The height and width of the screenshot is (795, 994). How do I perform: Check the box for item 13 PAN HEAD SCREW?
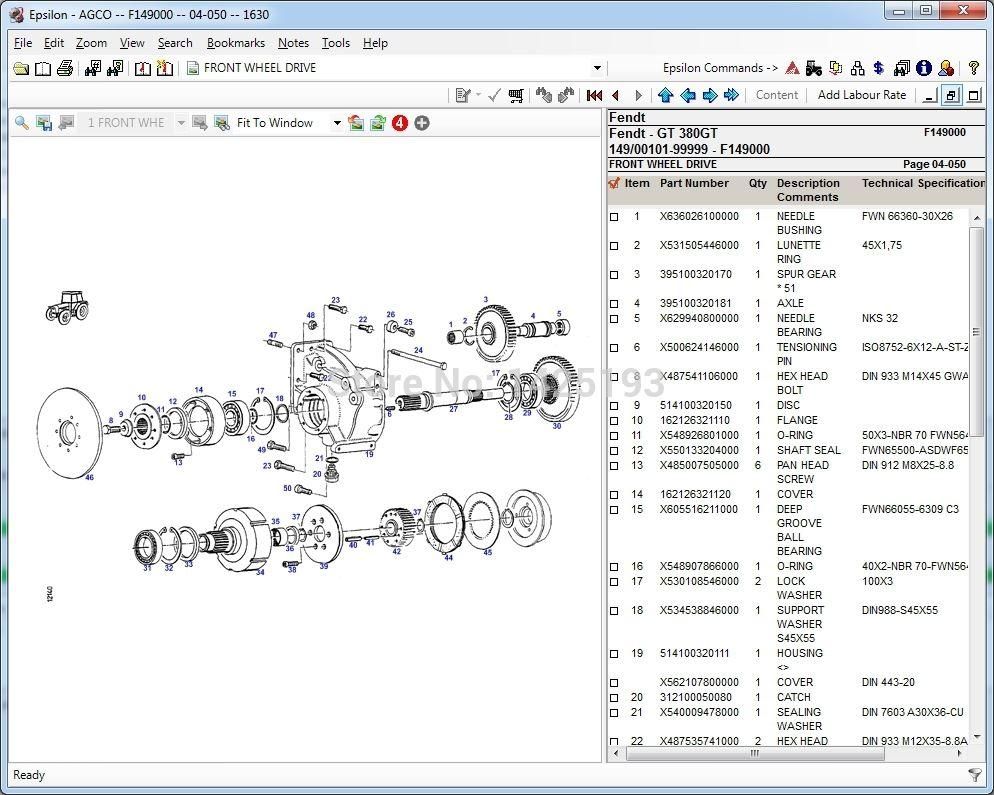[x=614, y=466]
